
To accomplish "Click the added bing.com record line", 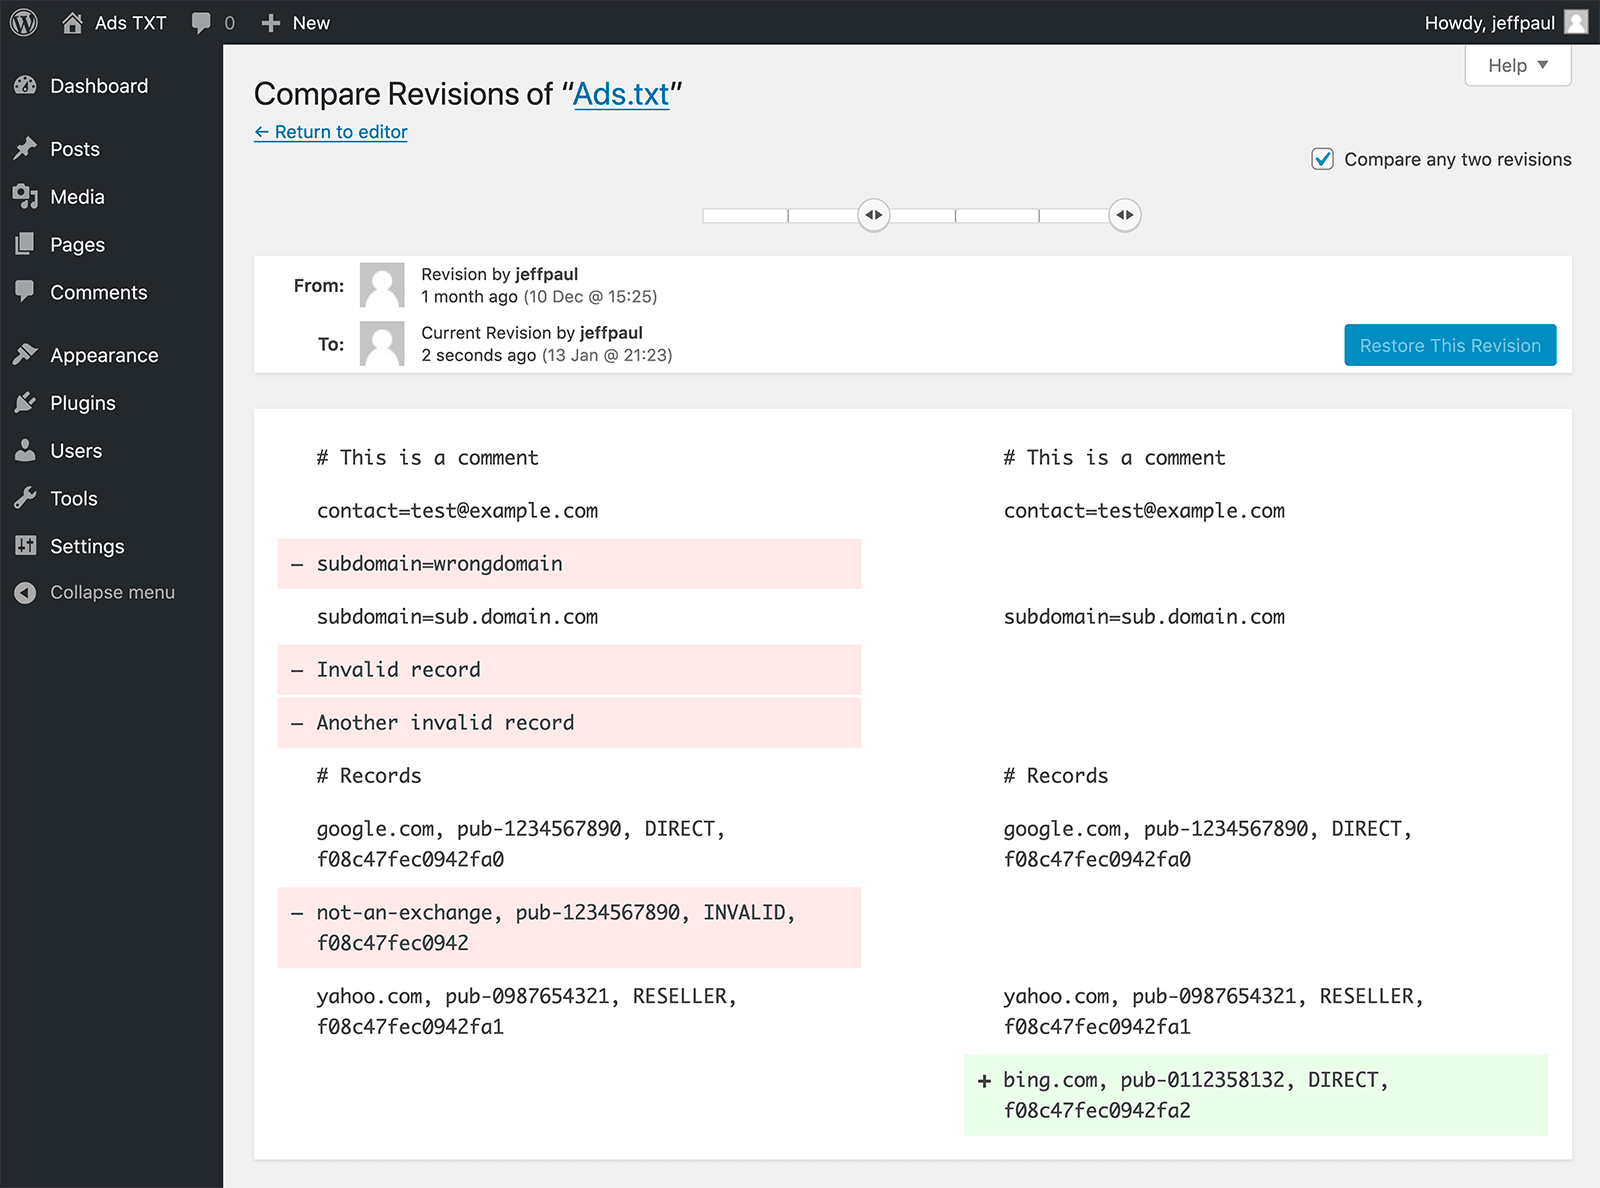I will [1256, 1095].
